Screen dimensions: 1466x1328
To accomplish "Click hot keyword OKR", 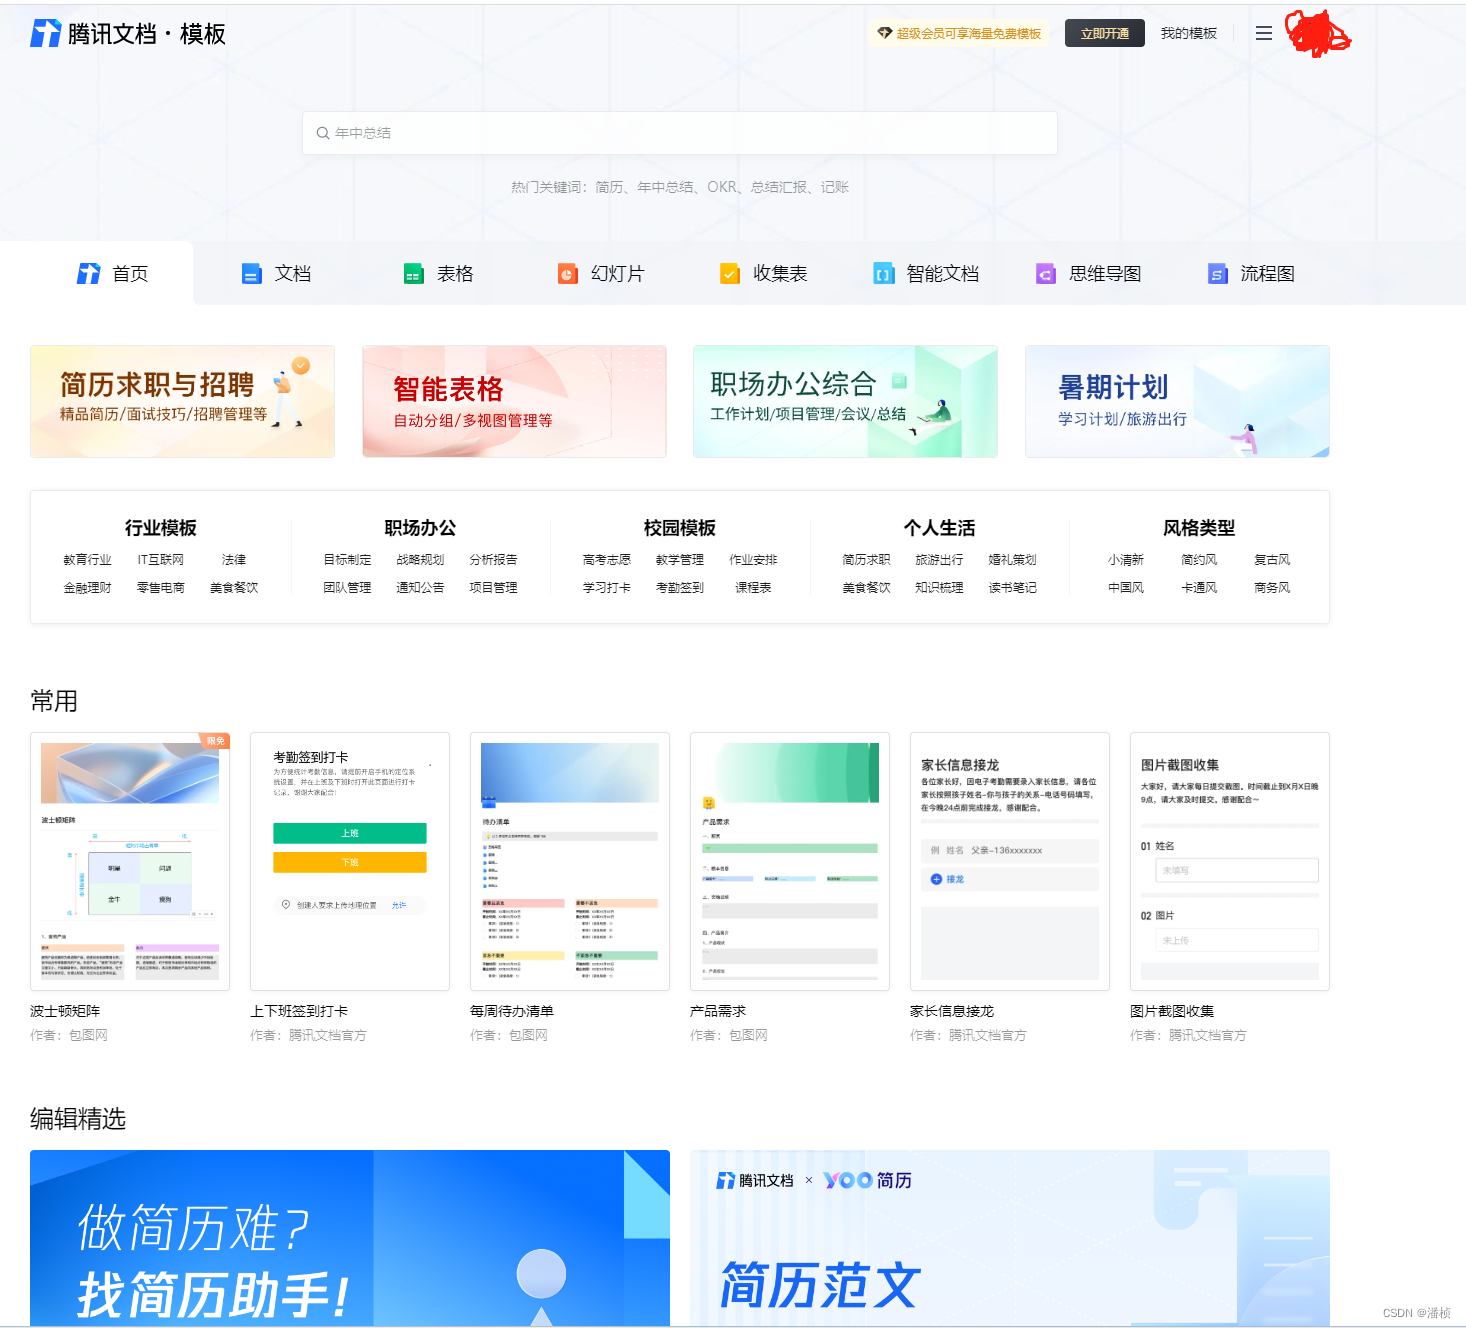I will tap(722, 187).
